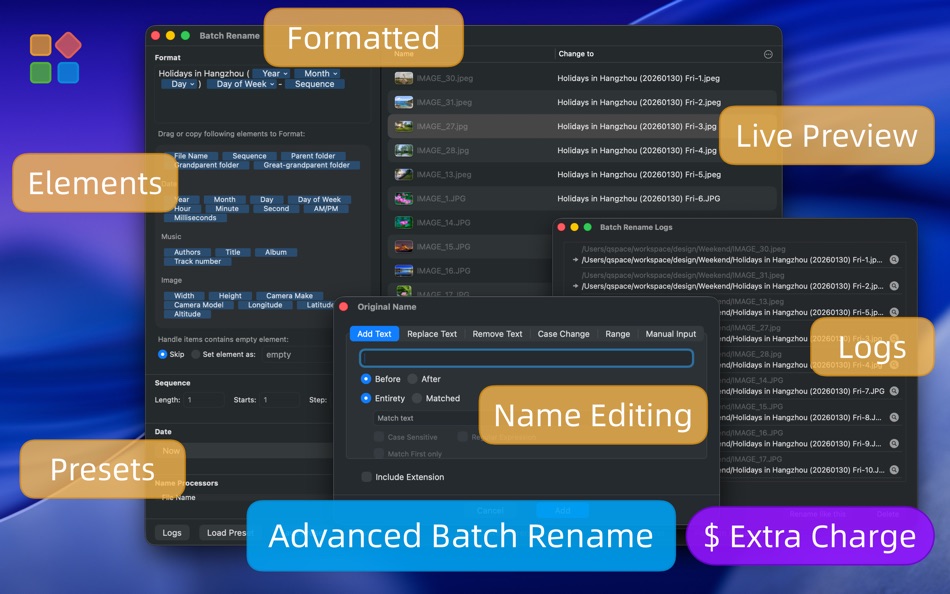
Task: Click the Sequence element chip
Action: 250,156
